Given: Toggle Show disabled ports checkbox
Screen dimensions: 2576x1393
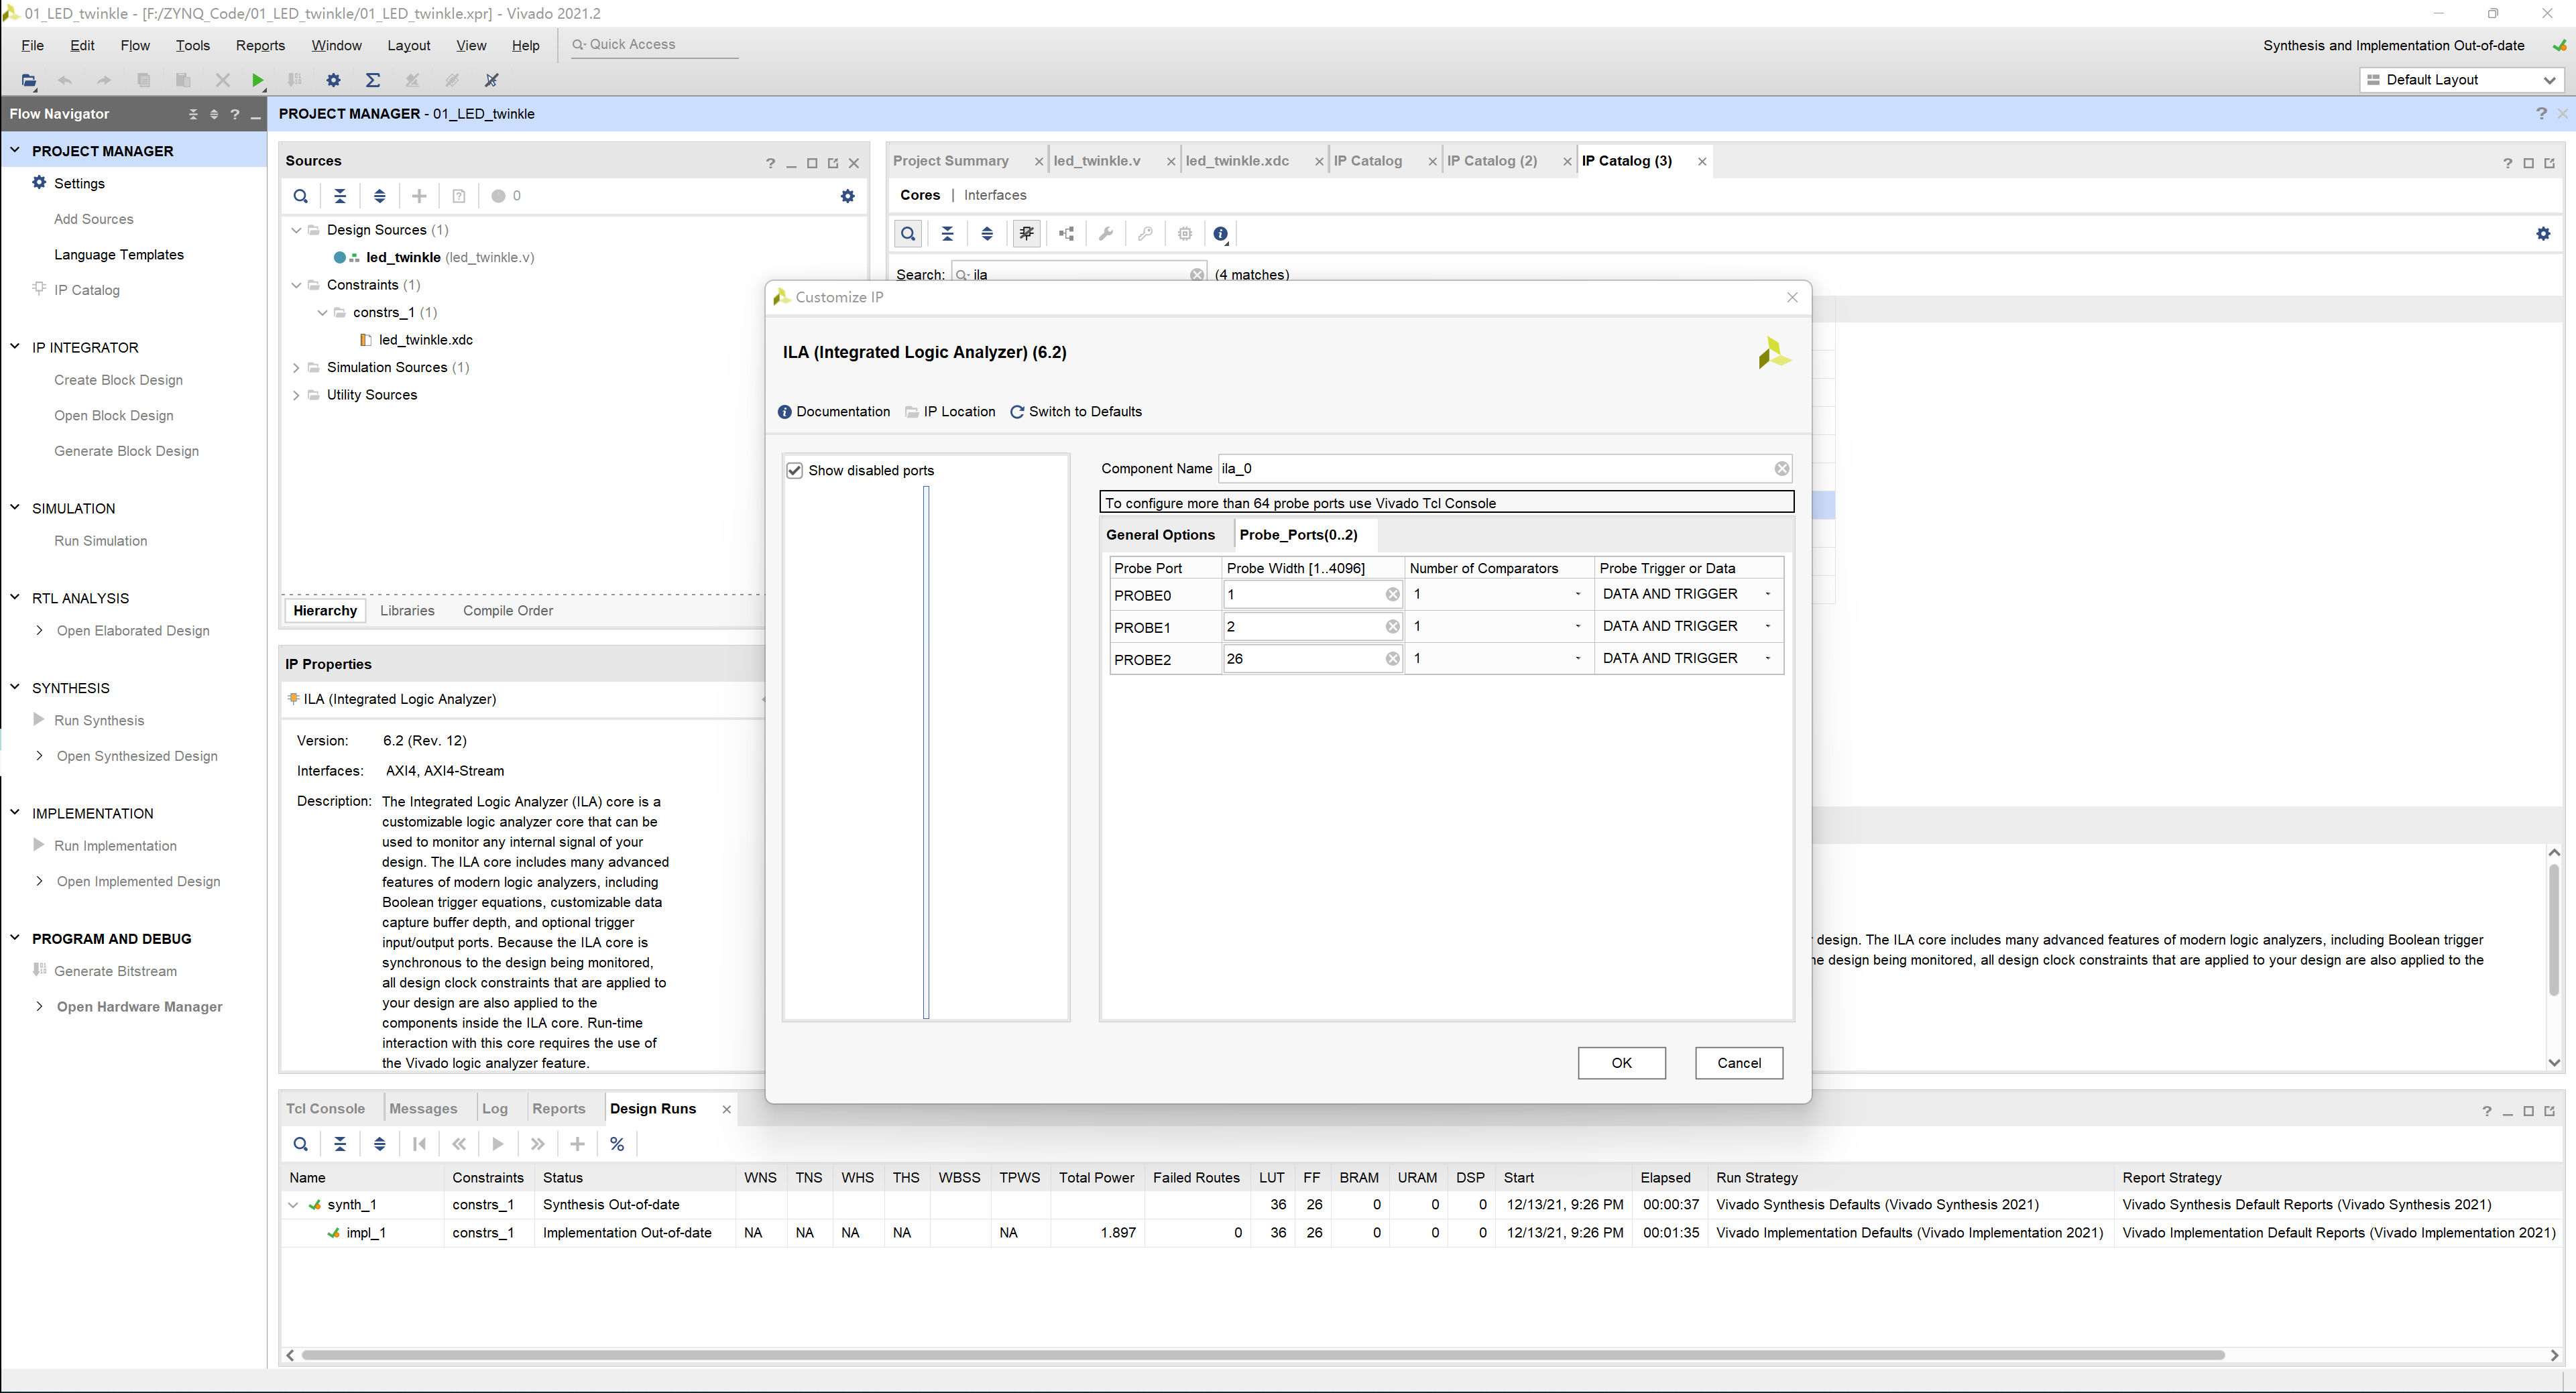Looking at the screenshot, I should pyautogui.click(x=793, y=469).
